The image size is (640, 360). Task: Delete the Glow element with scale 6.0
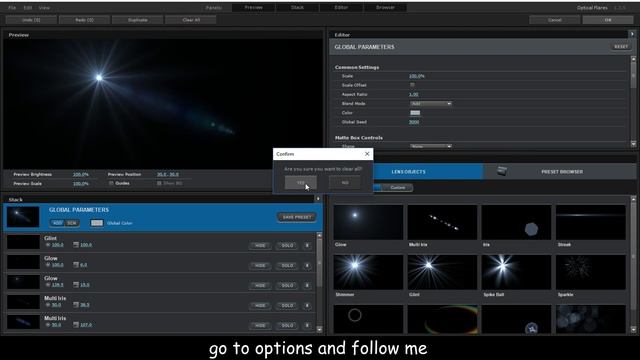click(307, 265)
